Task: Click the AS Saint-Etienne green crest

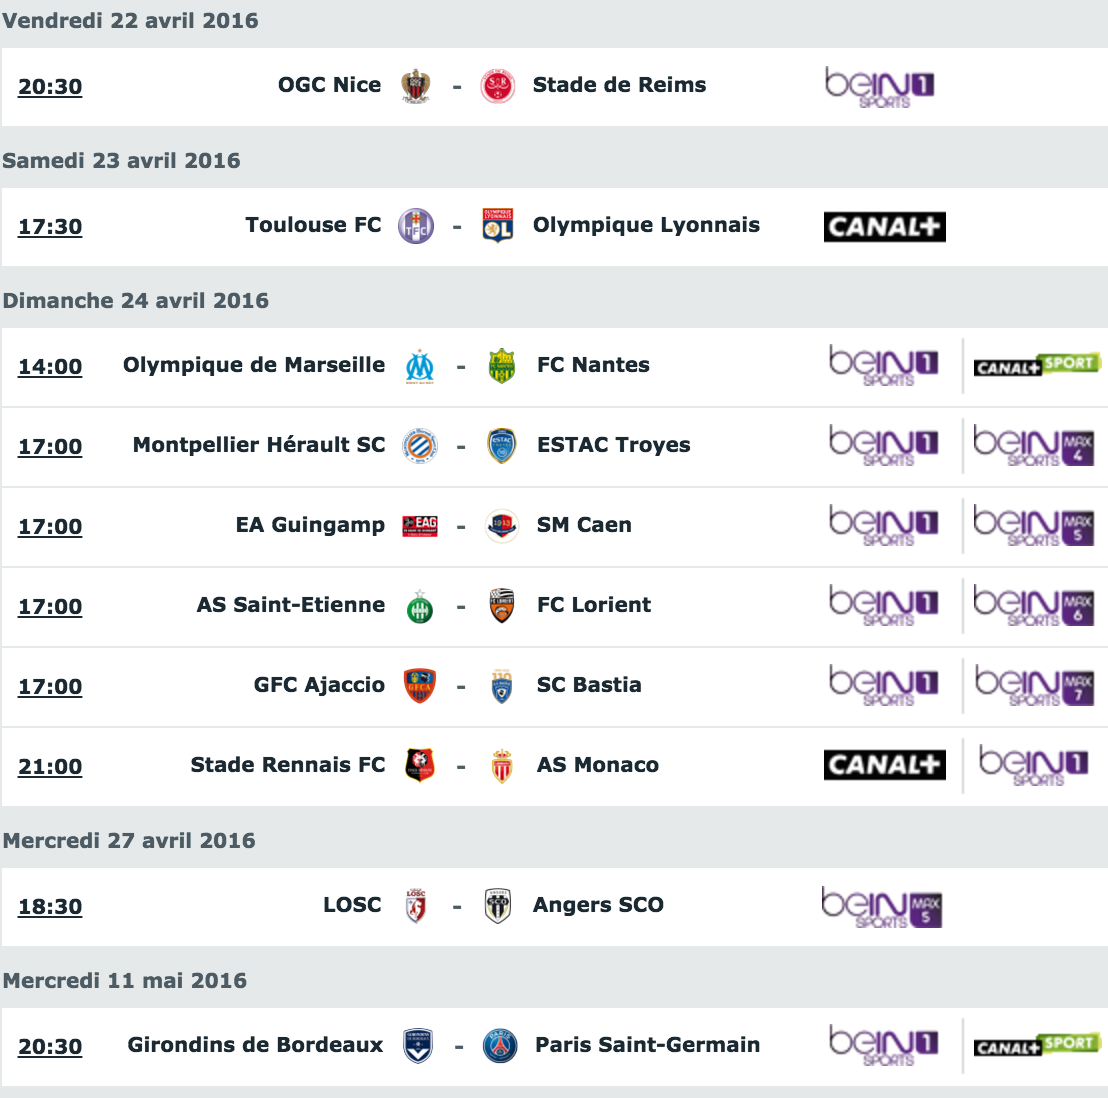Action: (420, 607)
